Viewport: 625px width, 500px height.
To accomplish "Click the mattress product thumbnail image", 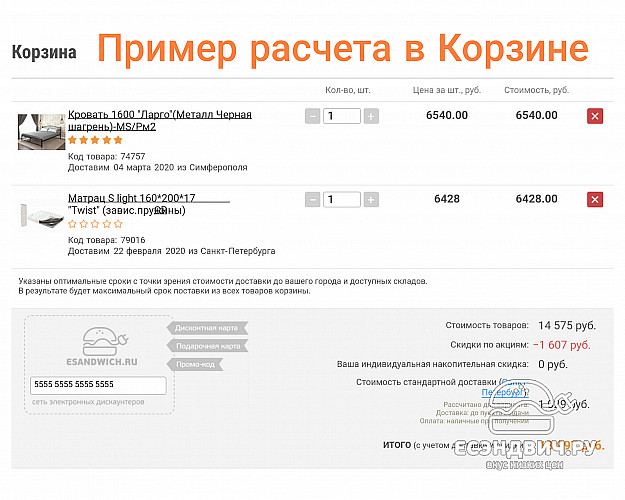I will (x=41, y=215).
